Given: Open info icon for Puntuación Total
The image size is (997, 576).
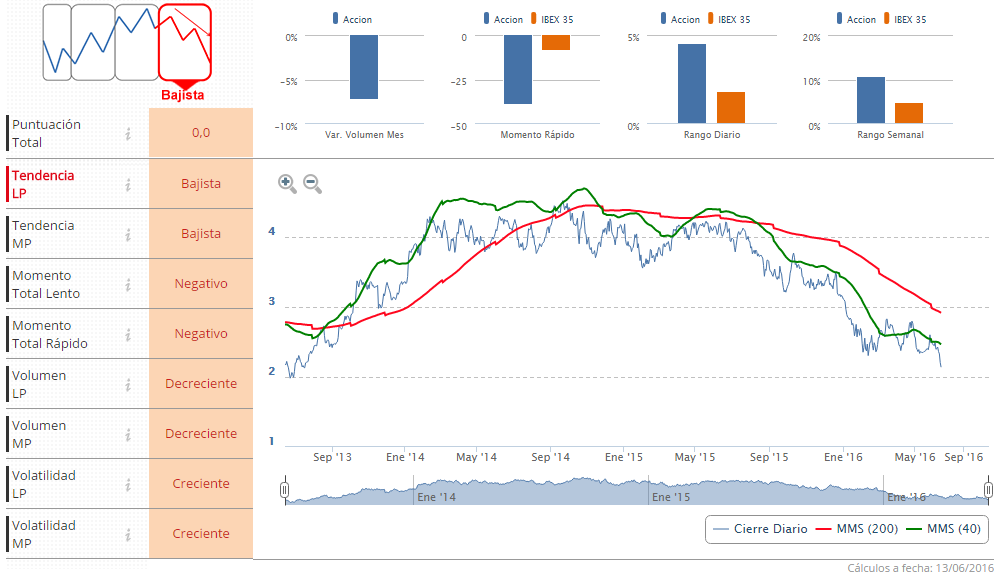Looking at the screenshot, I should 128,134.
